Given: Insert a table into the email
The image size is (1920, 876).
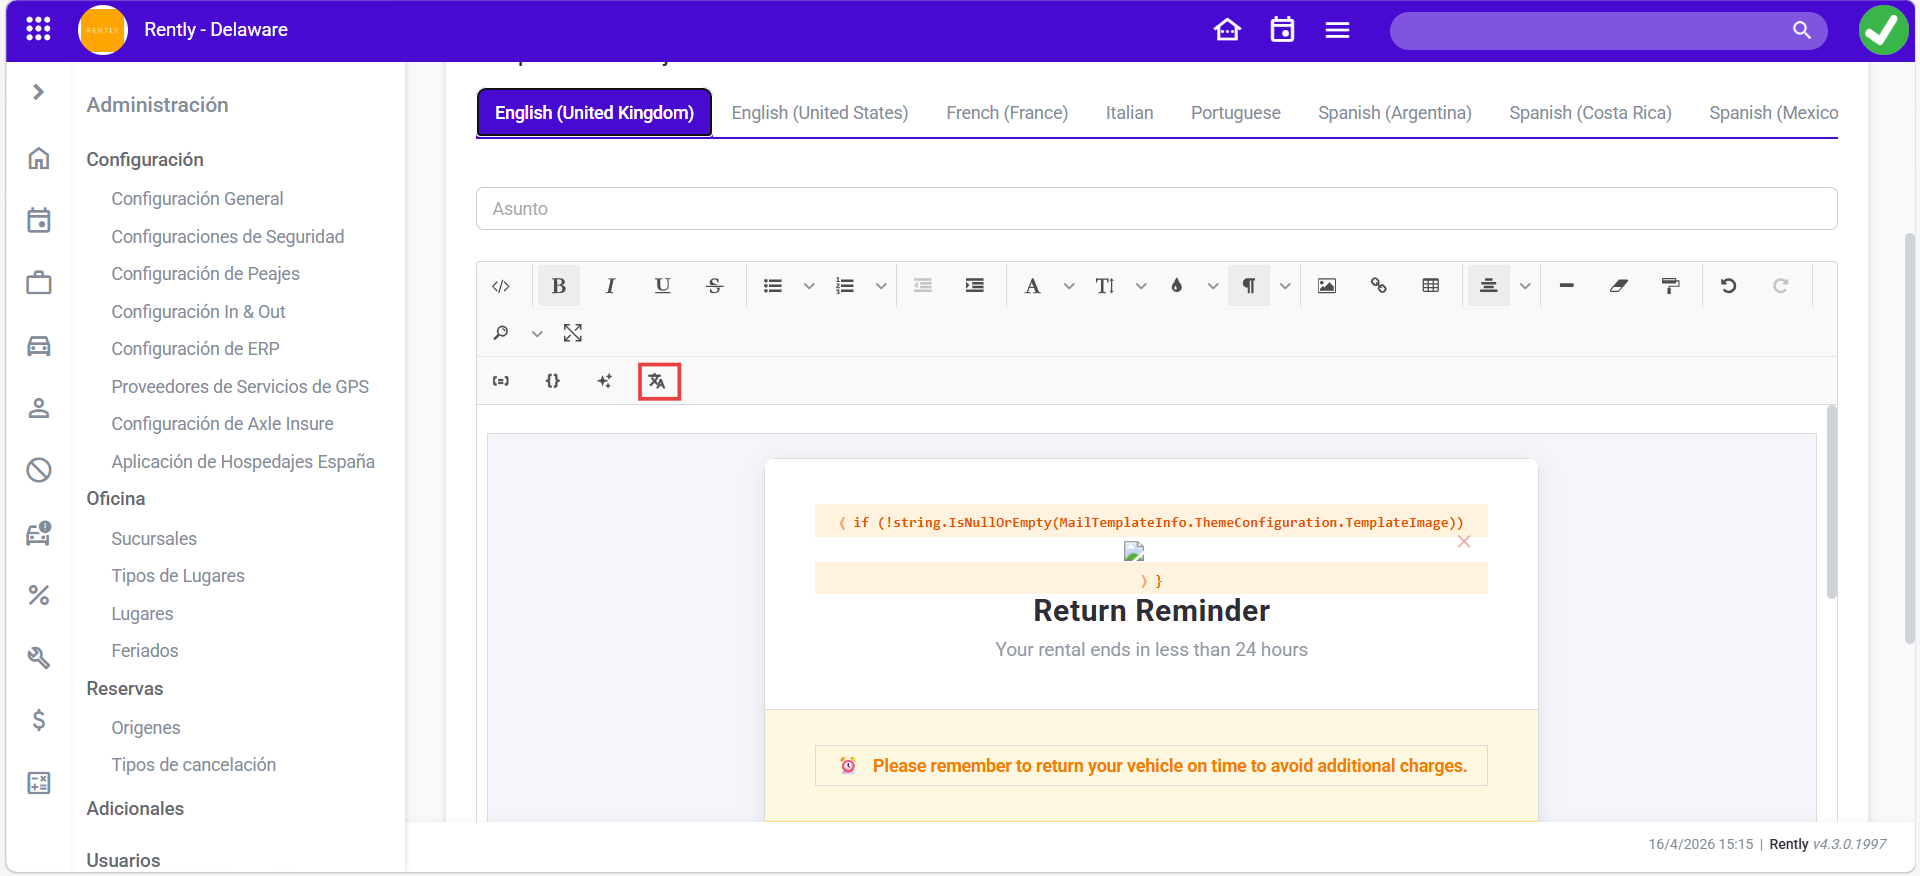Looking at the screenshot, I should tap(1430, 286).
